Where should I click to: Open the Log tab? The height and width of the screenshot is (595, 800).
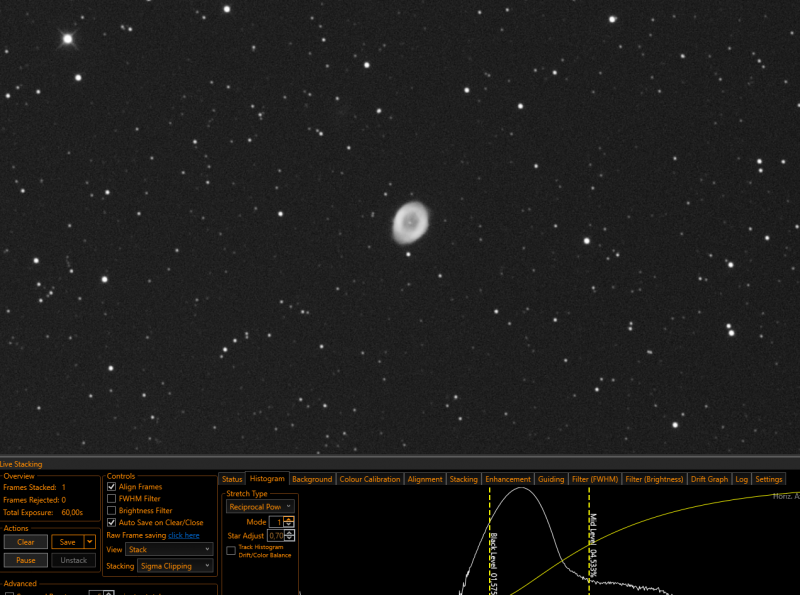741,479
